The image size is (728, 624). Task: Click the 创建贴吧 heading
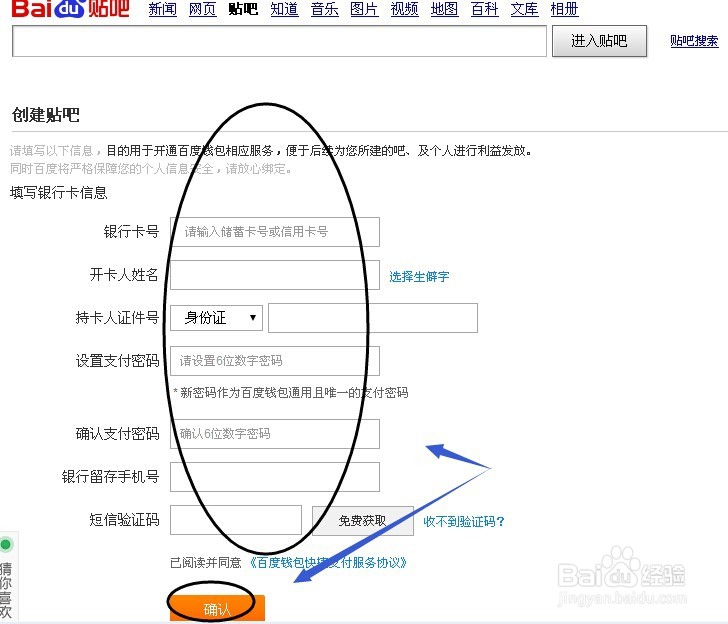[46, 115]
